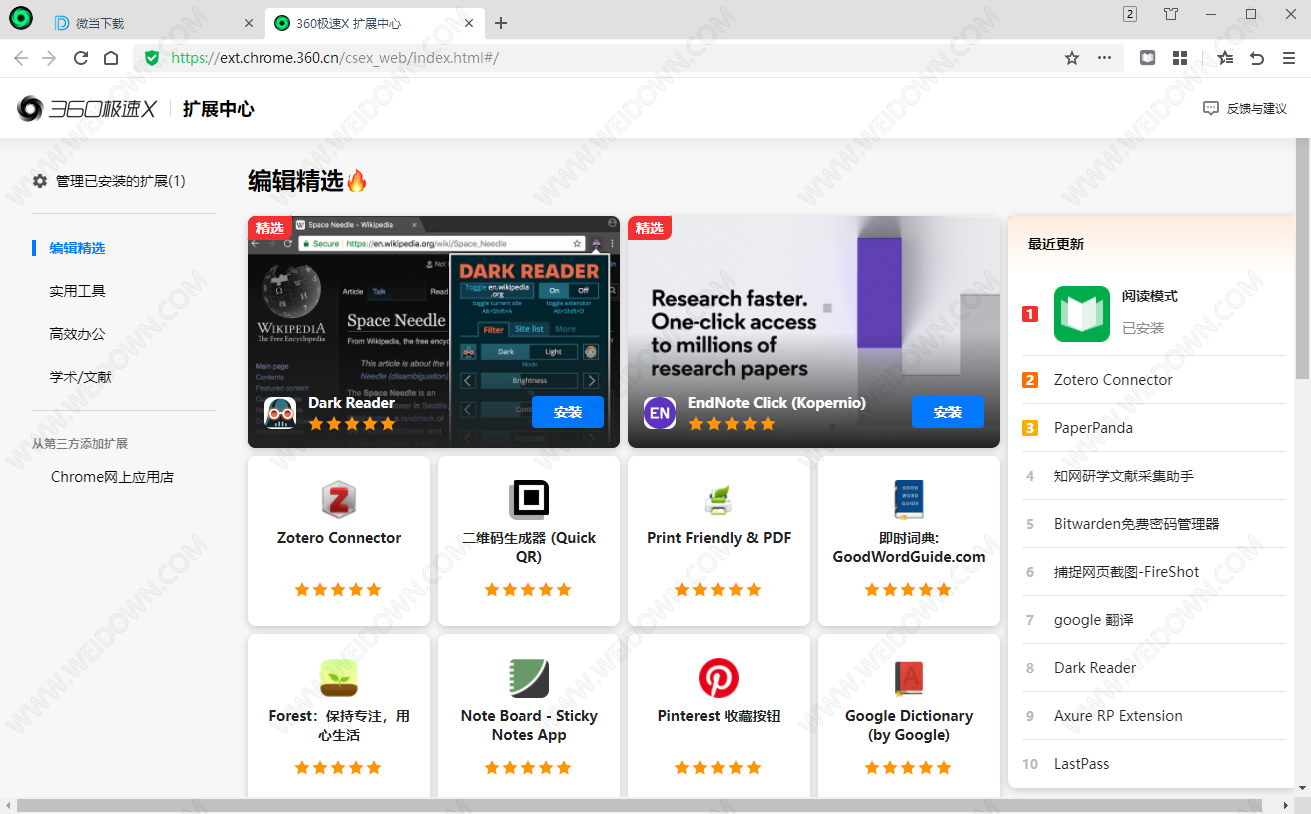Open LastPass list entry
The height and width of the screenshot is (814, 1311).
point(1082,764)
